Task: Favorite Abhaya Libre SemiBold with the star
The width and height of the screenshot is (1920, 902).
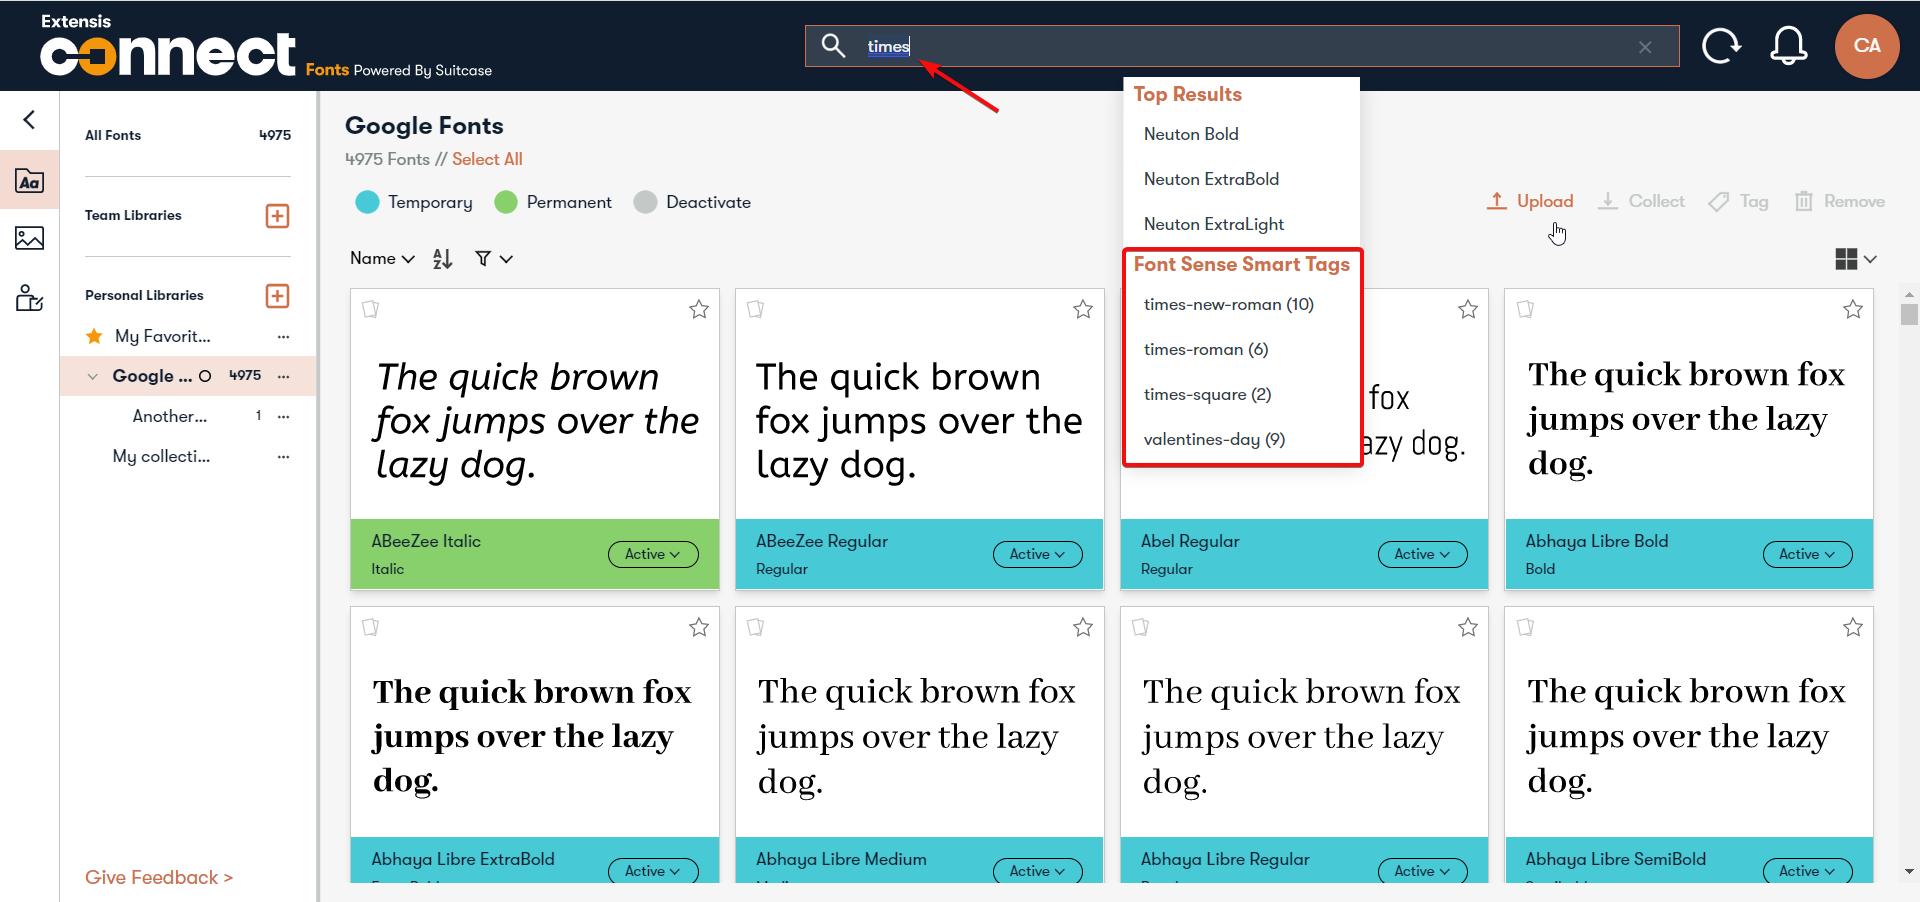Action: (1853, 627)
